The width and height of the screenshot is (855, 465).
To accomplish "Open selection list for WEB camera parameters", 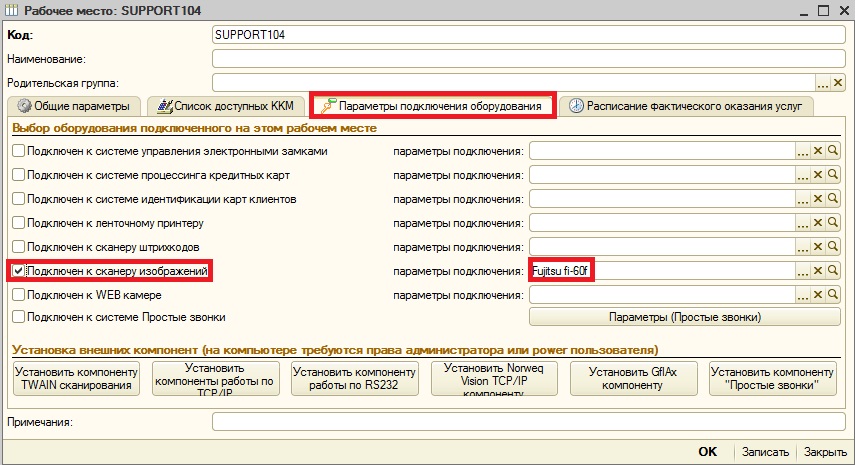I will 803,295.
